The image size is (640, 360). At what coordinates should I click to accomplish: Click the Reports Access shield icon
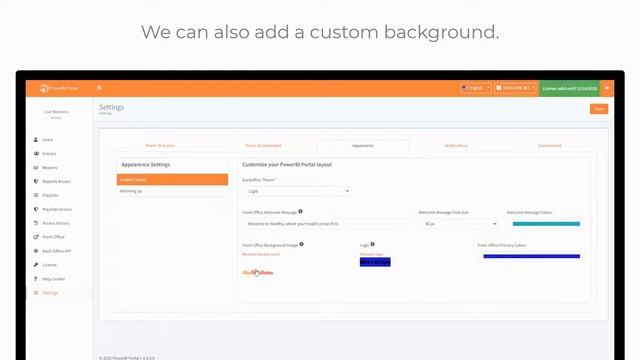point(36,181)
